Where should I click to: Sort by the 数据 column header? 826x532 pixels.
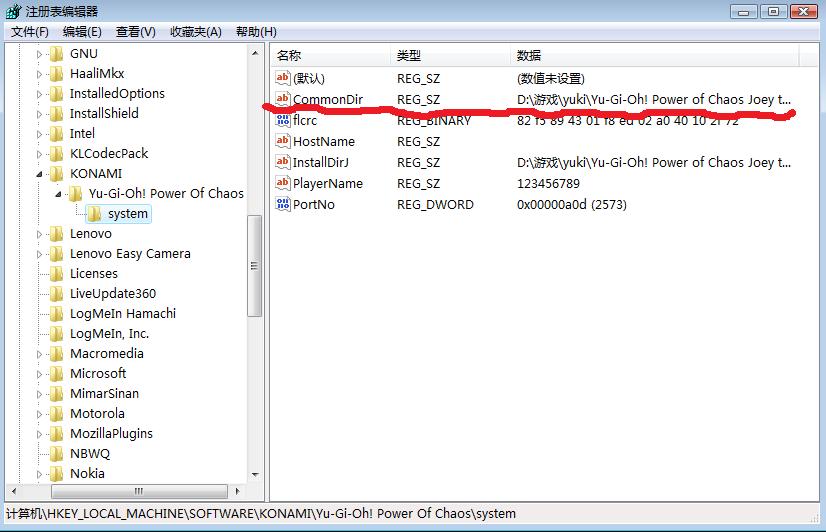coord(655,55)
